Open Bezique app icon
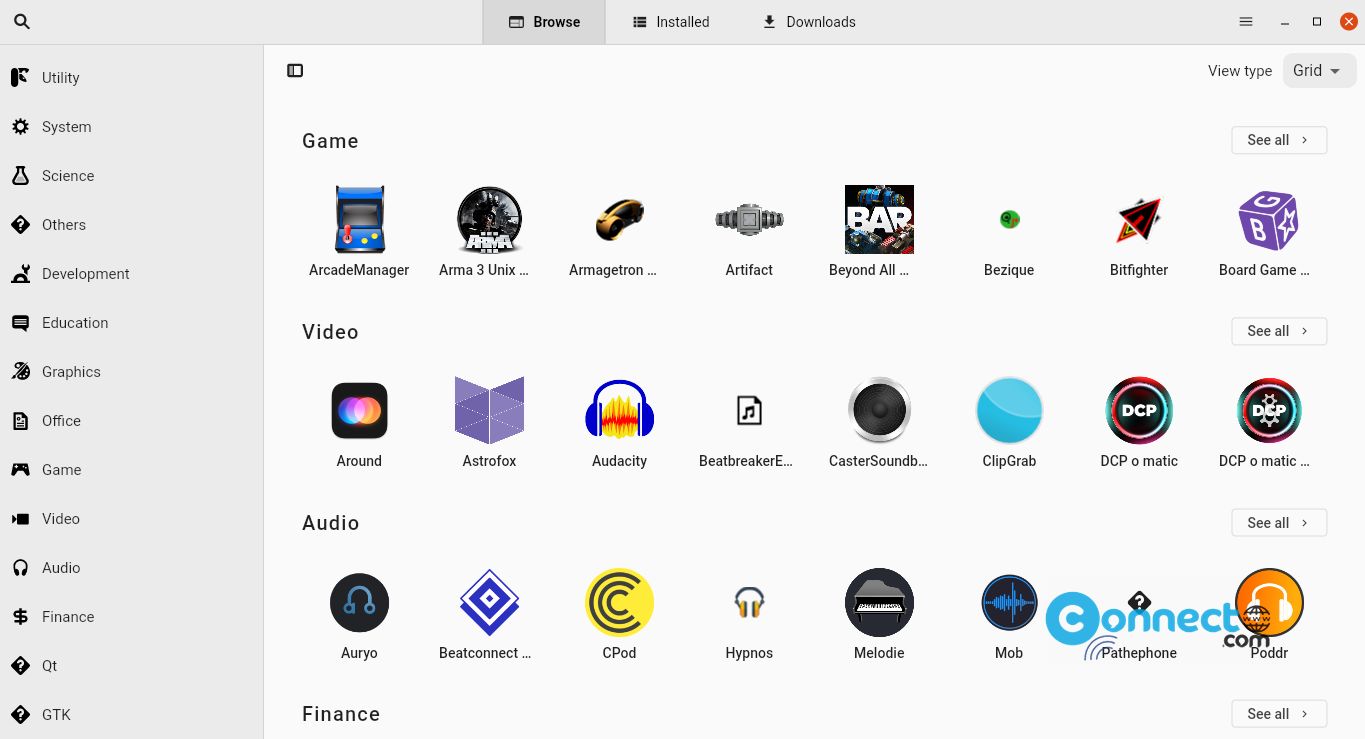 point(1009,219)
